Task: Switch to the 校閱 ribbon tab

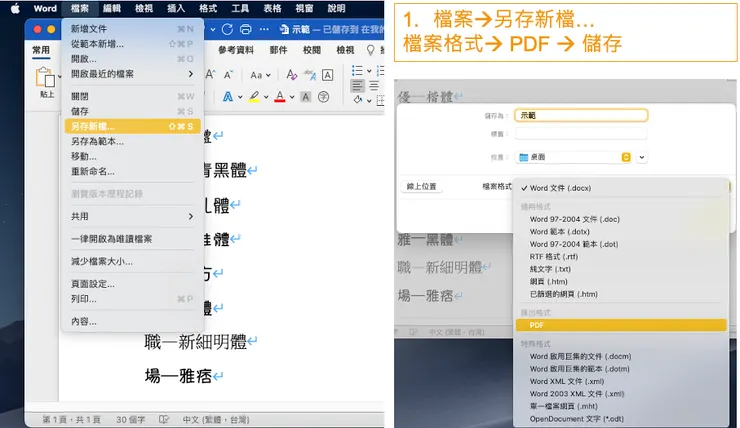Action: pyautogui.click(x=312, y=50)
